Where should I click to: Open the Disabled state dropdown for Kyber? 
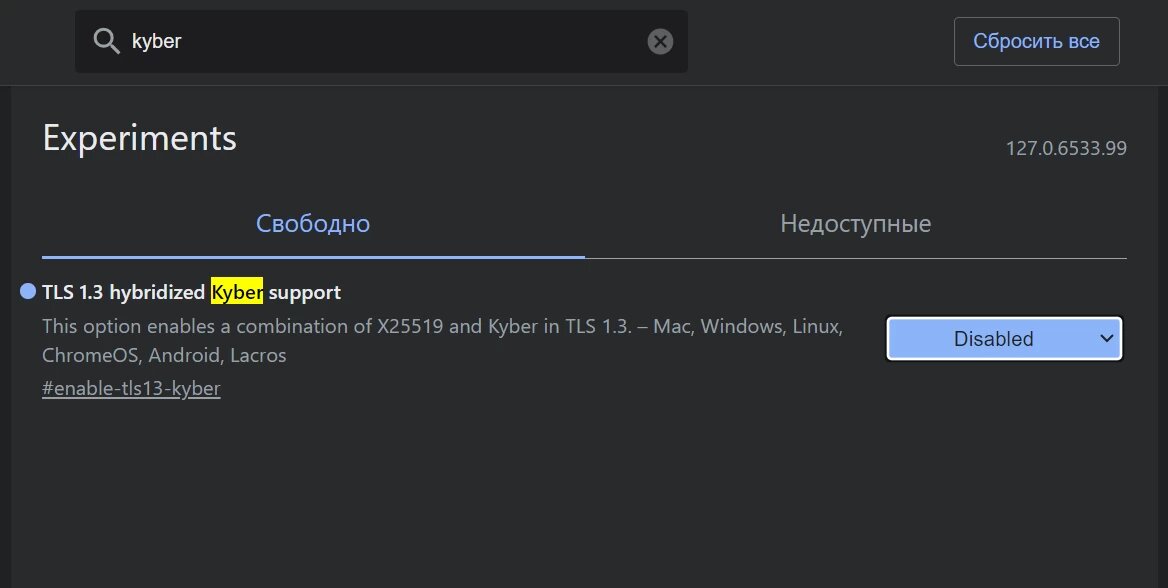click(x=1004, y=338)
